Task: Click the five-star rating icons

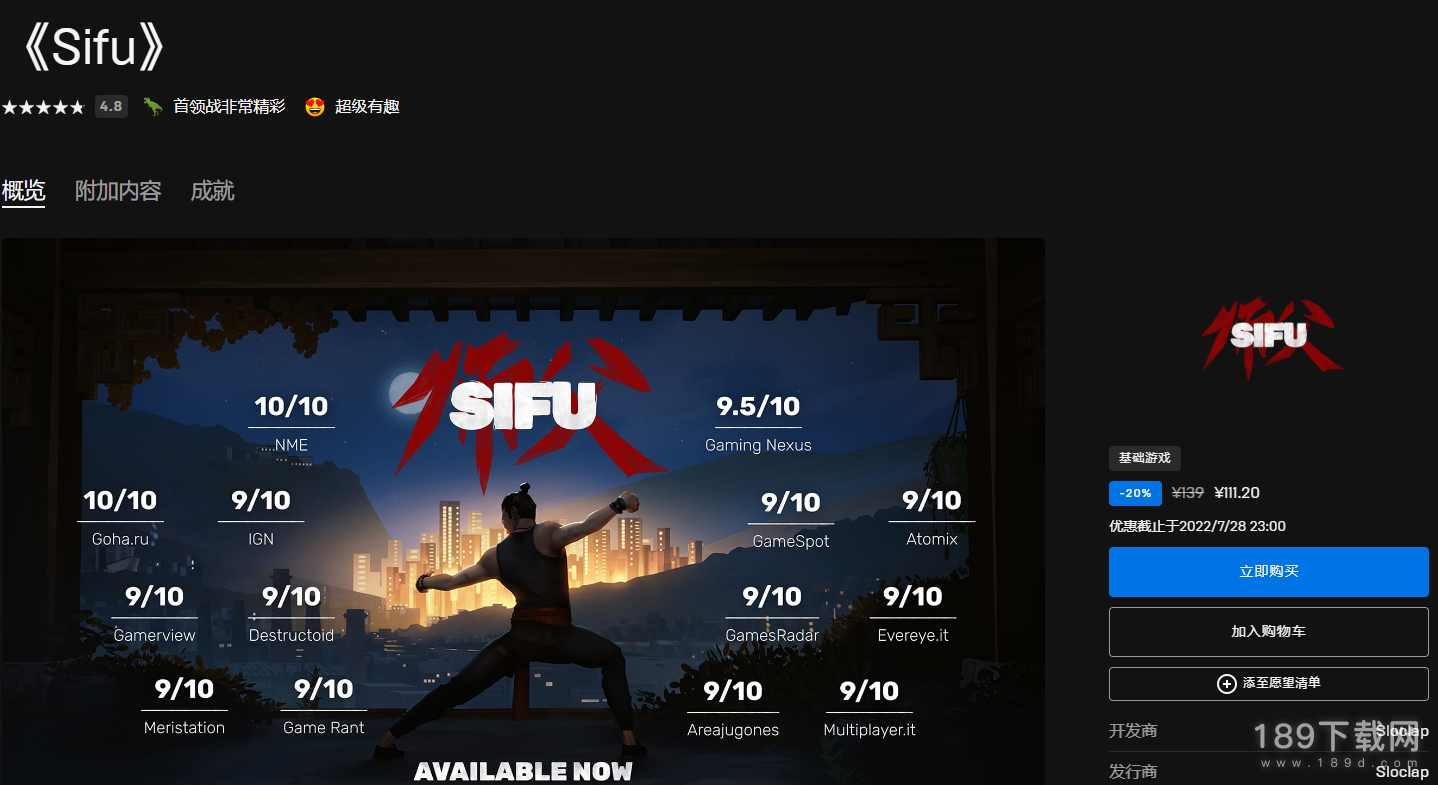Action: pyautogui.click(x=43, y=107)
